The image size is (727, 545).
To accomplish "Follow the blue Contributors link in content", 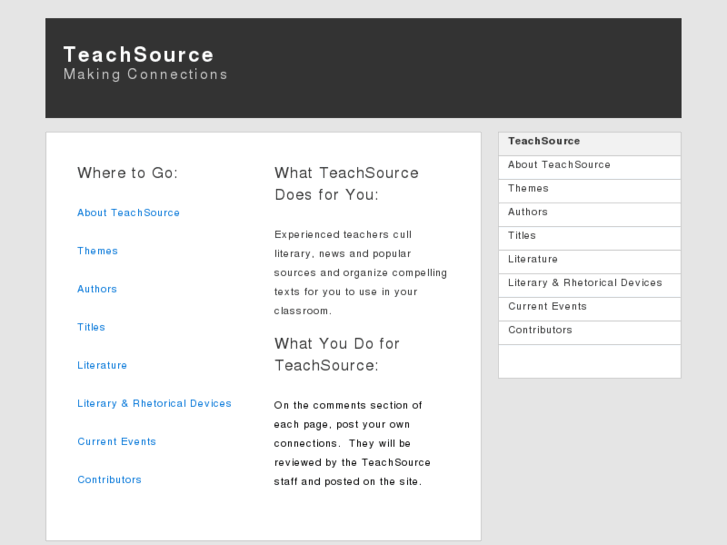I will tap(109, 480).
